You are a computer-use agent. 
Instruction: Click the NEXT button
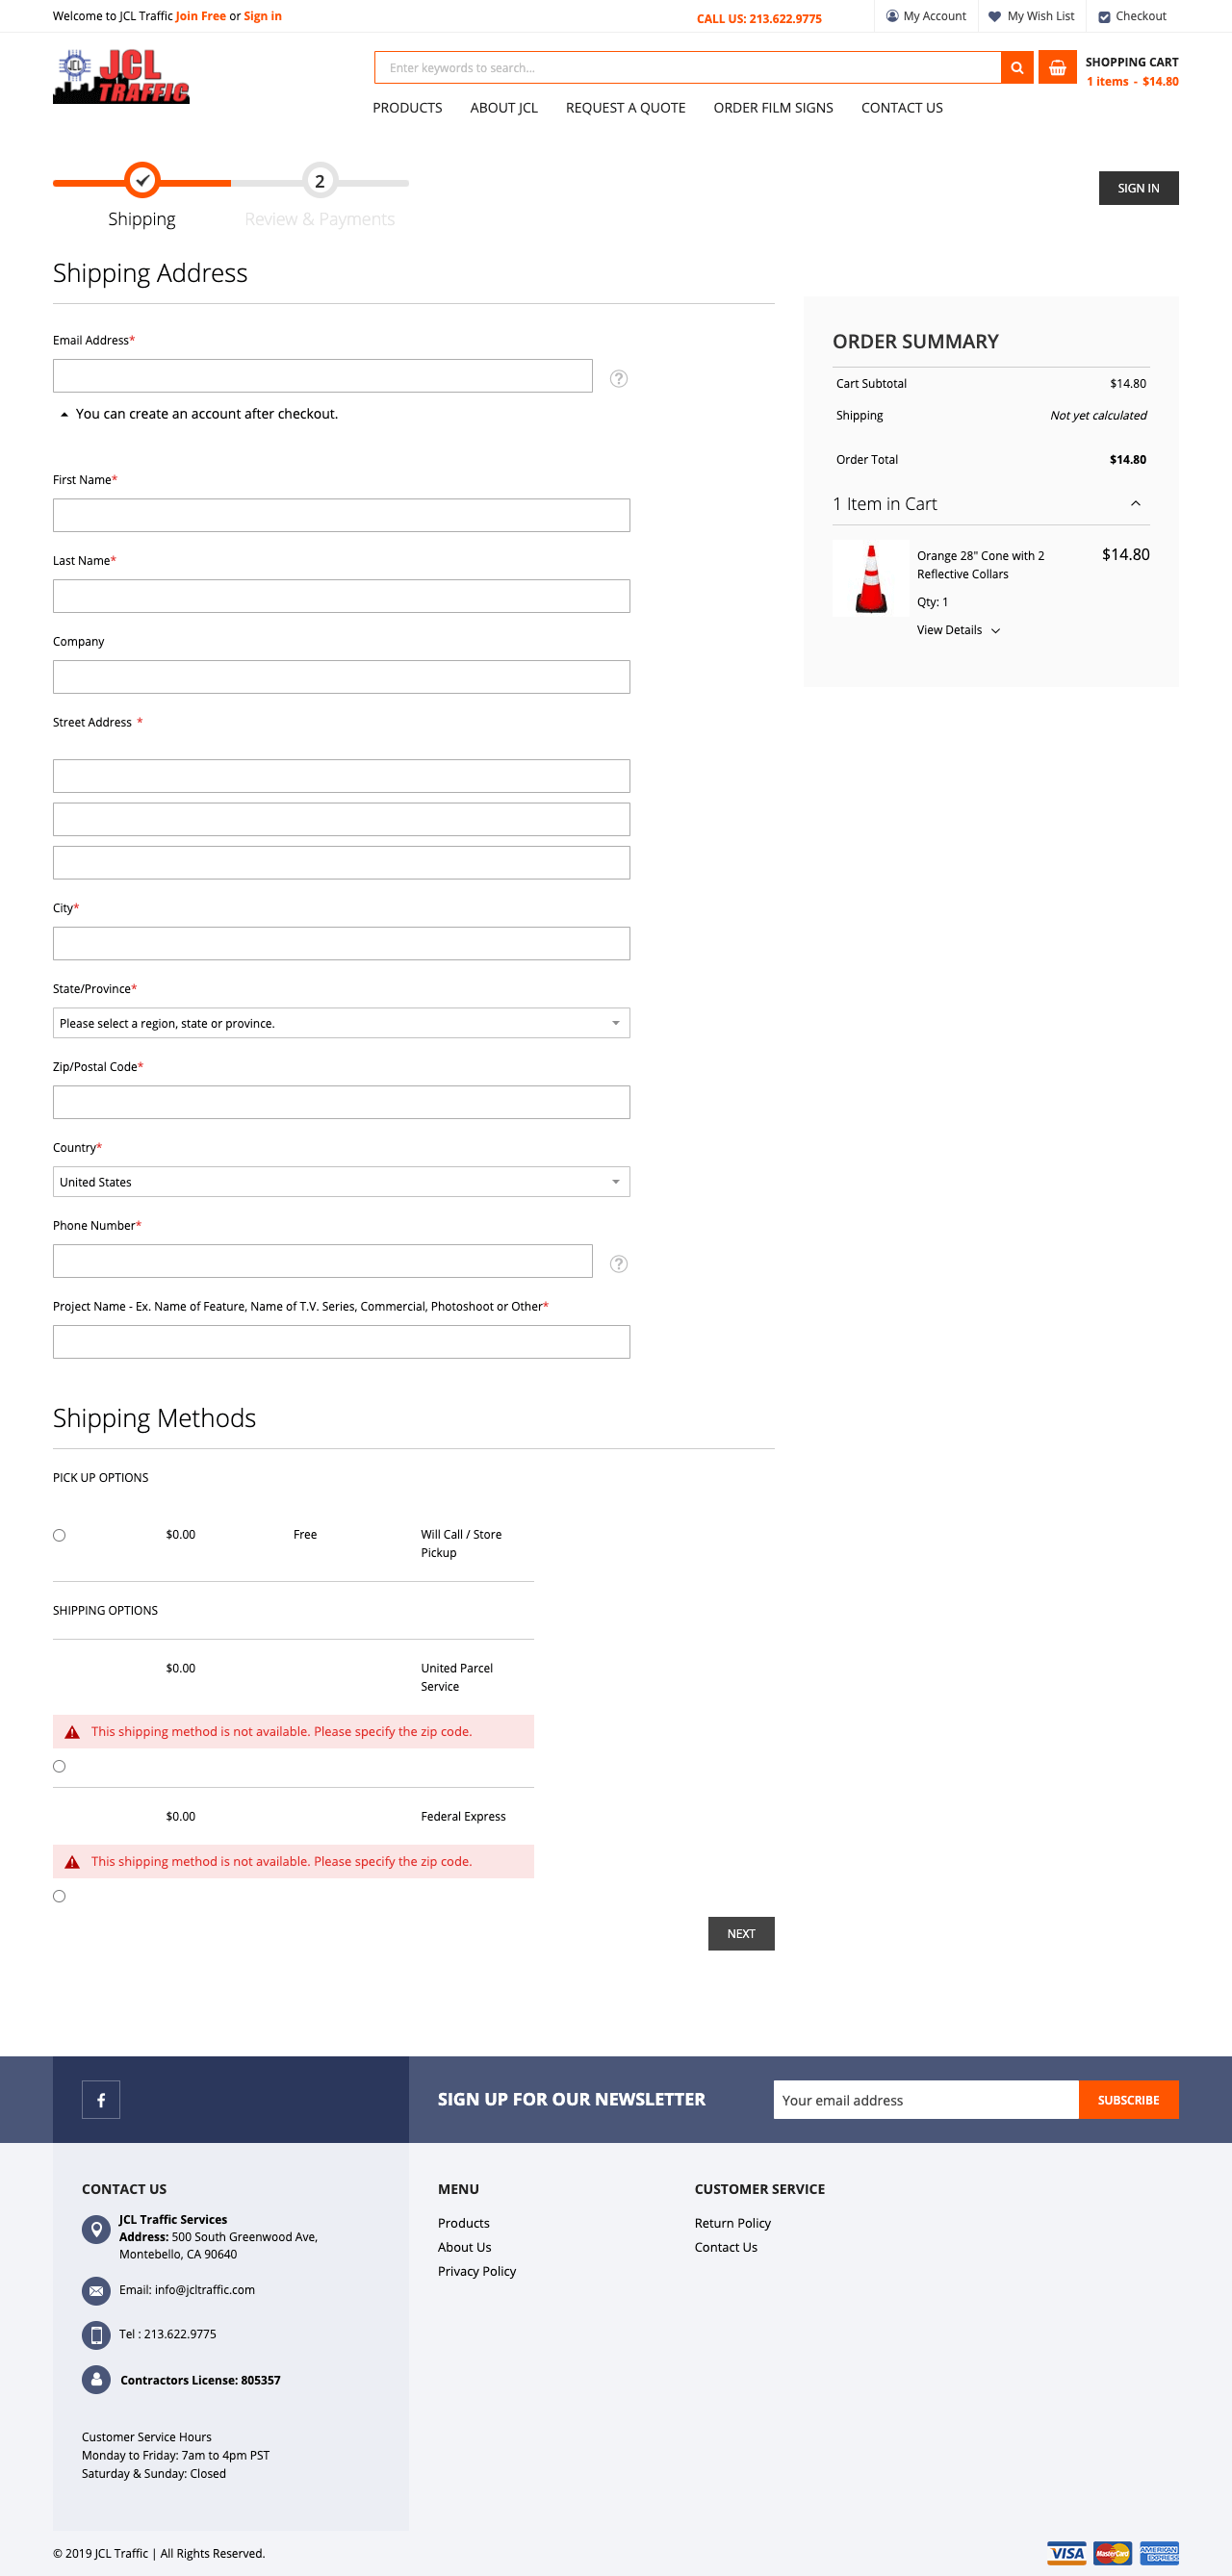[x=740, y=1933]
